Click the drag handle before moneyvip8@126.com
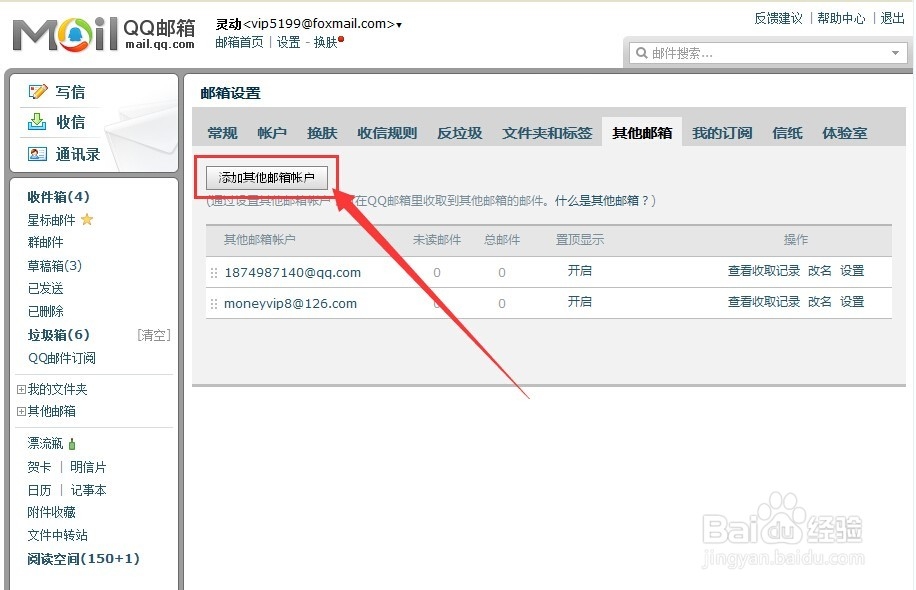 pos(214,301)
